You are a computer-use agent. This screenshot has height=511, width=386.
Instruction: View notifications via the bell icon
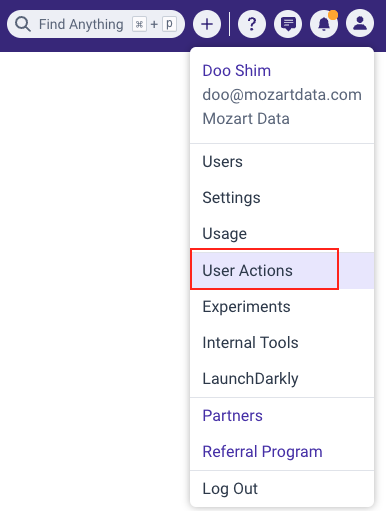coord(324,24)
